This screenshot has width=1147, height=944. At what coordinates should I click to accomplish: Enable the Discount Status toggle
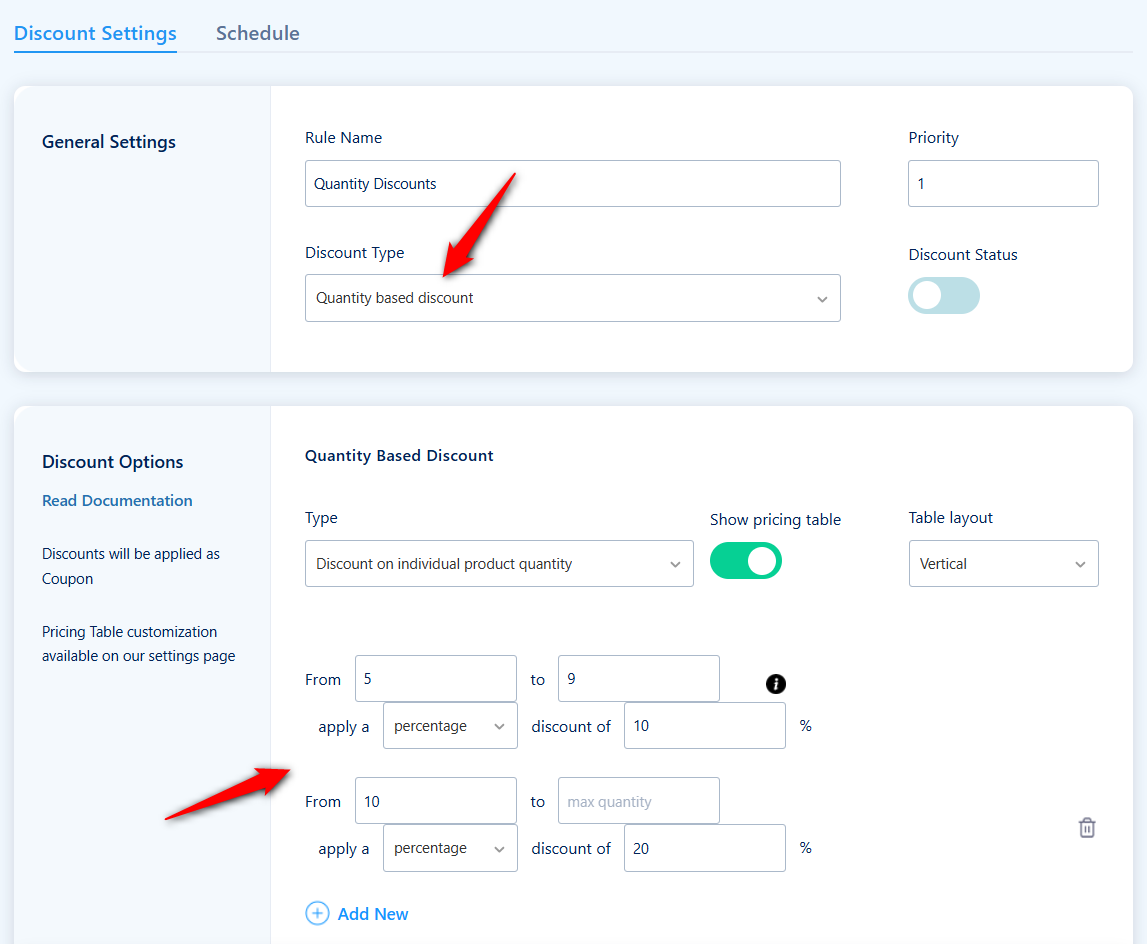[943, 296]
